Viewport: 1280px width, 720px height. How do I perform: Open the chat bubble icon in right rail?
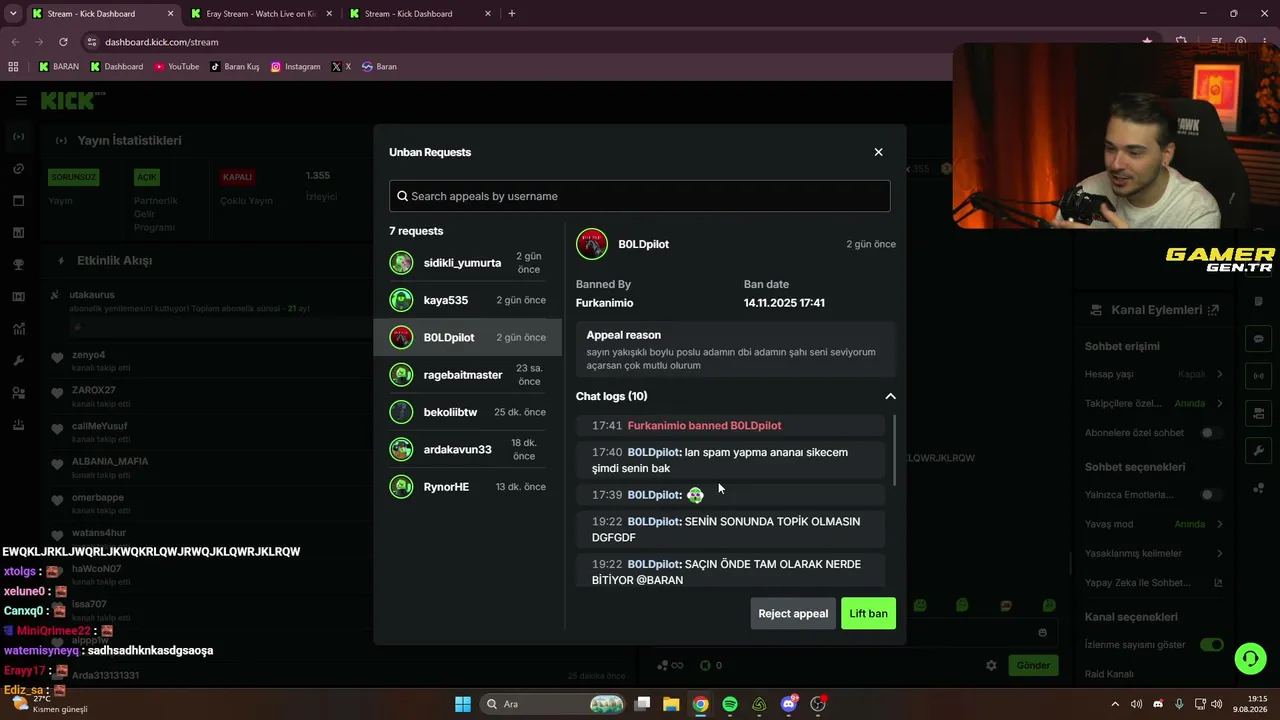click(1259, 339)
